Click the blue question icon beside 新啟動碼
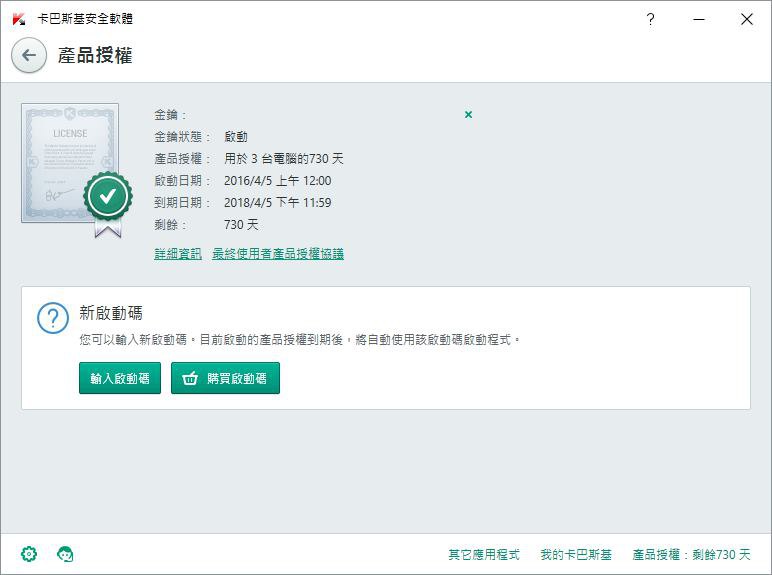 [53, 318]
